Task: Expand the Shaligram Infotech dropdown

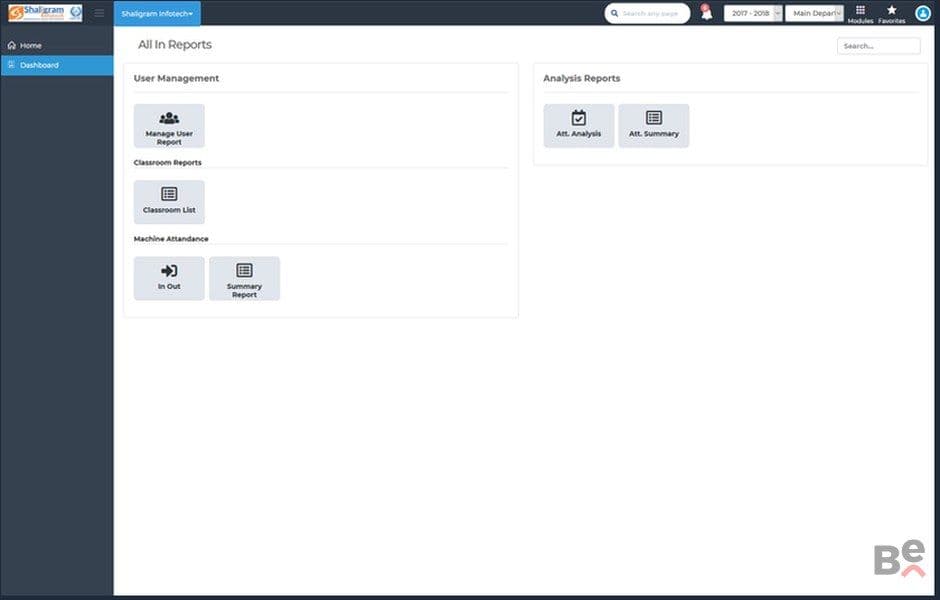Action: (x=157, y=13)
